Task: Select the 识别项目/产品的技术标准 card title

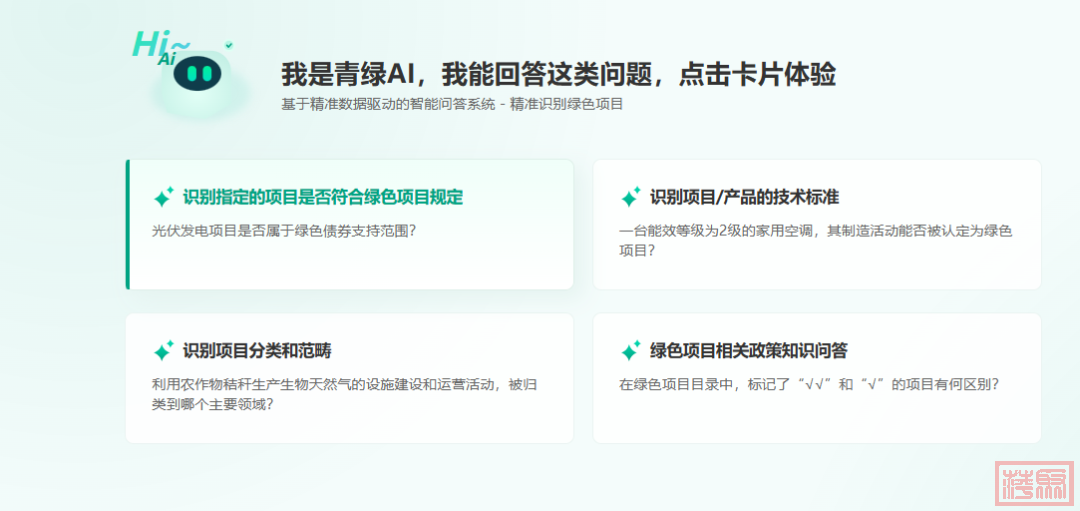Action: (x=744, y=197)
